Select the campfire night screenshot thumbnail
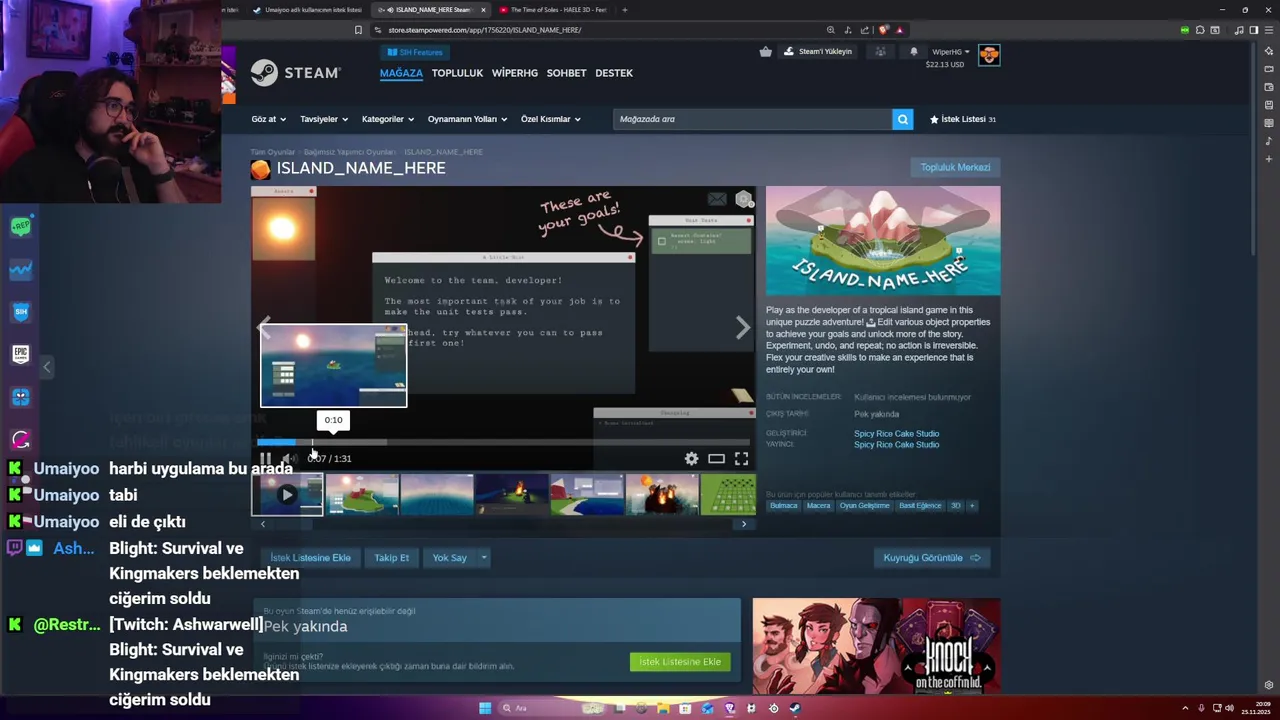Viewport: 1280px width, 720px height. pyautogui.click(x=512, y=494)
